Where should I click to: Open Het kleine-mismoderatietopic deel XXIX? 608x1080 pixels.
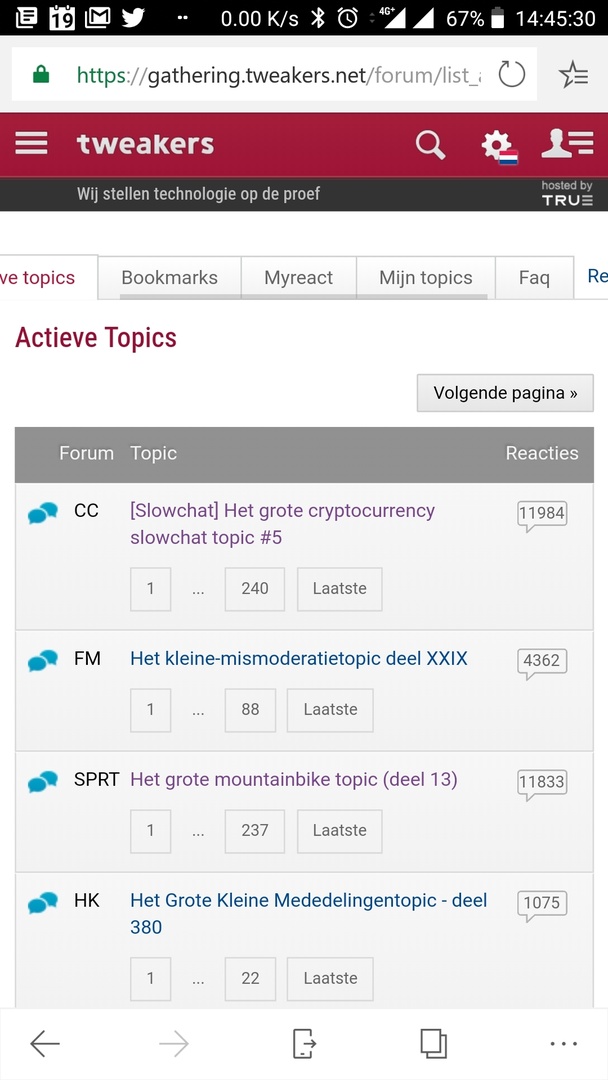click(x=299, y=659)
